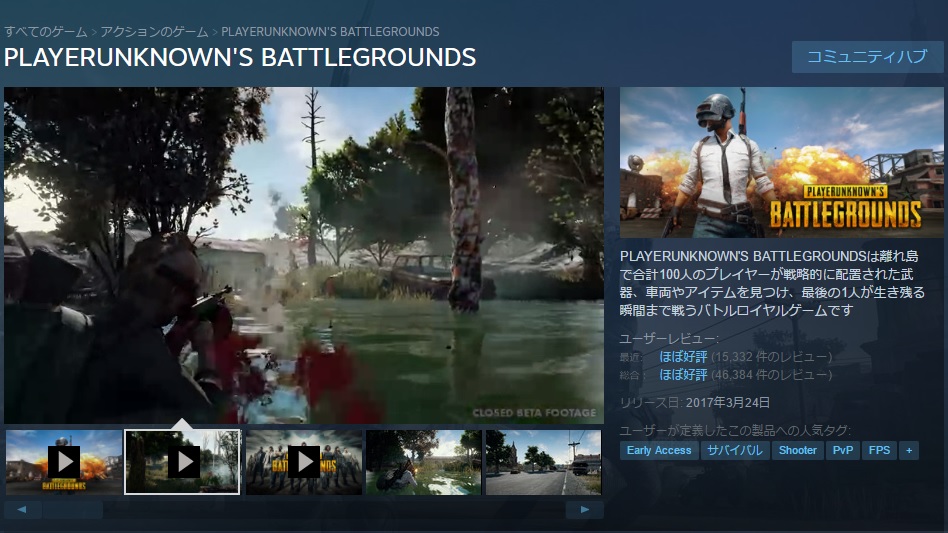View the road and church screenshot thumbnail

[x=544, y=462]
